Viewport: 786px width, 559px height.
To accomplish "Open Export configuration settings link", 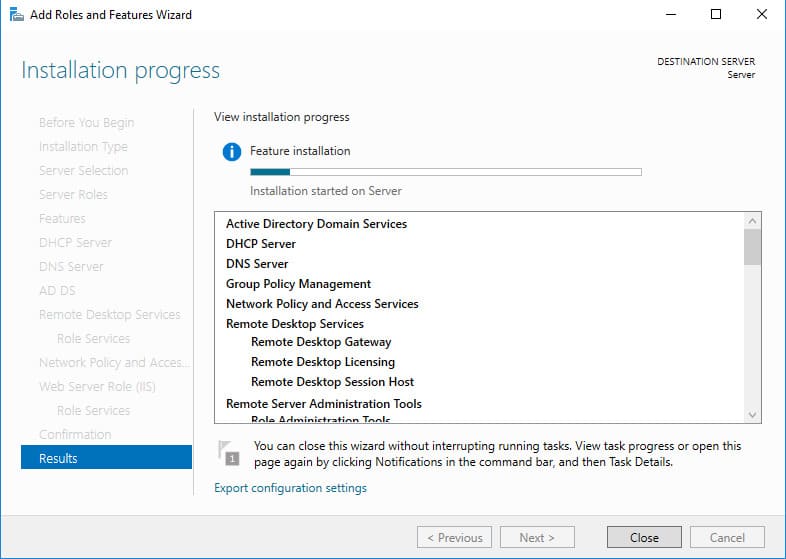I will coord(290,488).
